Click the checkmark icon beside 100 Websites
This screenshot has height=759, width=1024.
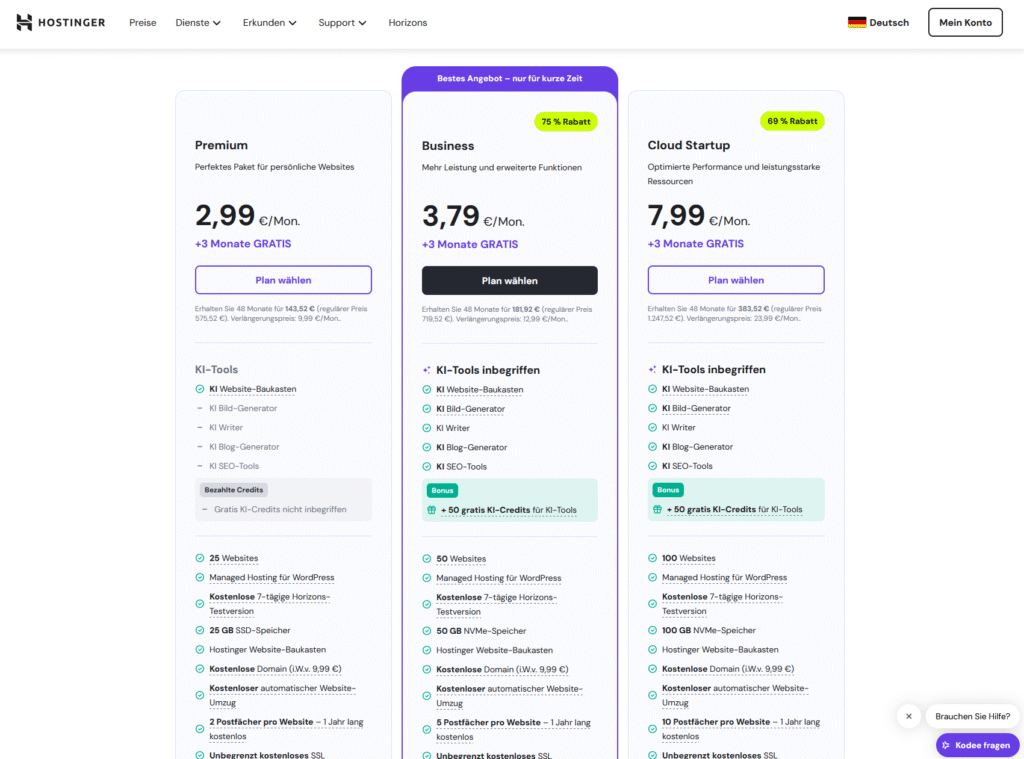click(x=652, y=558)
